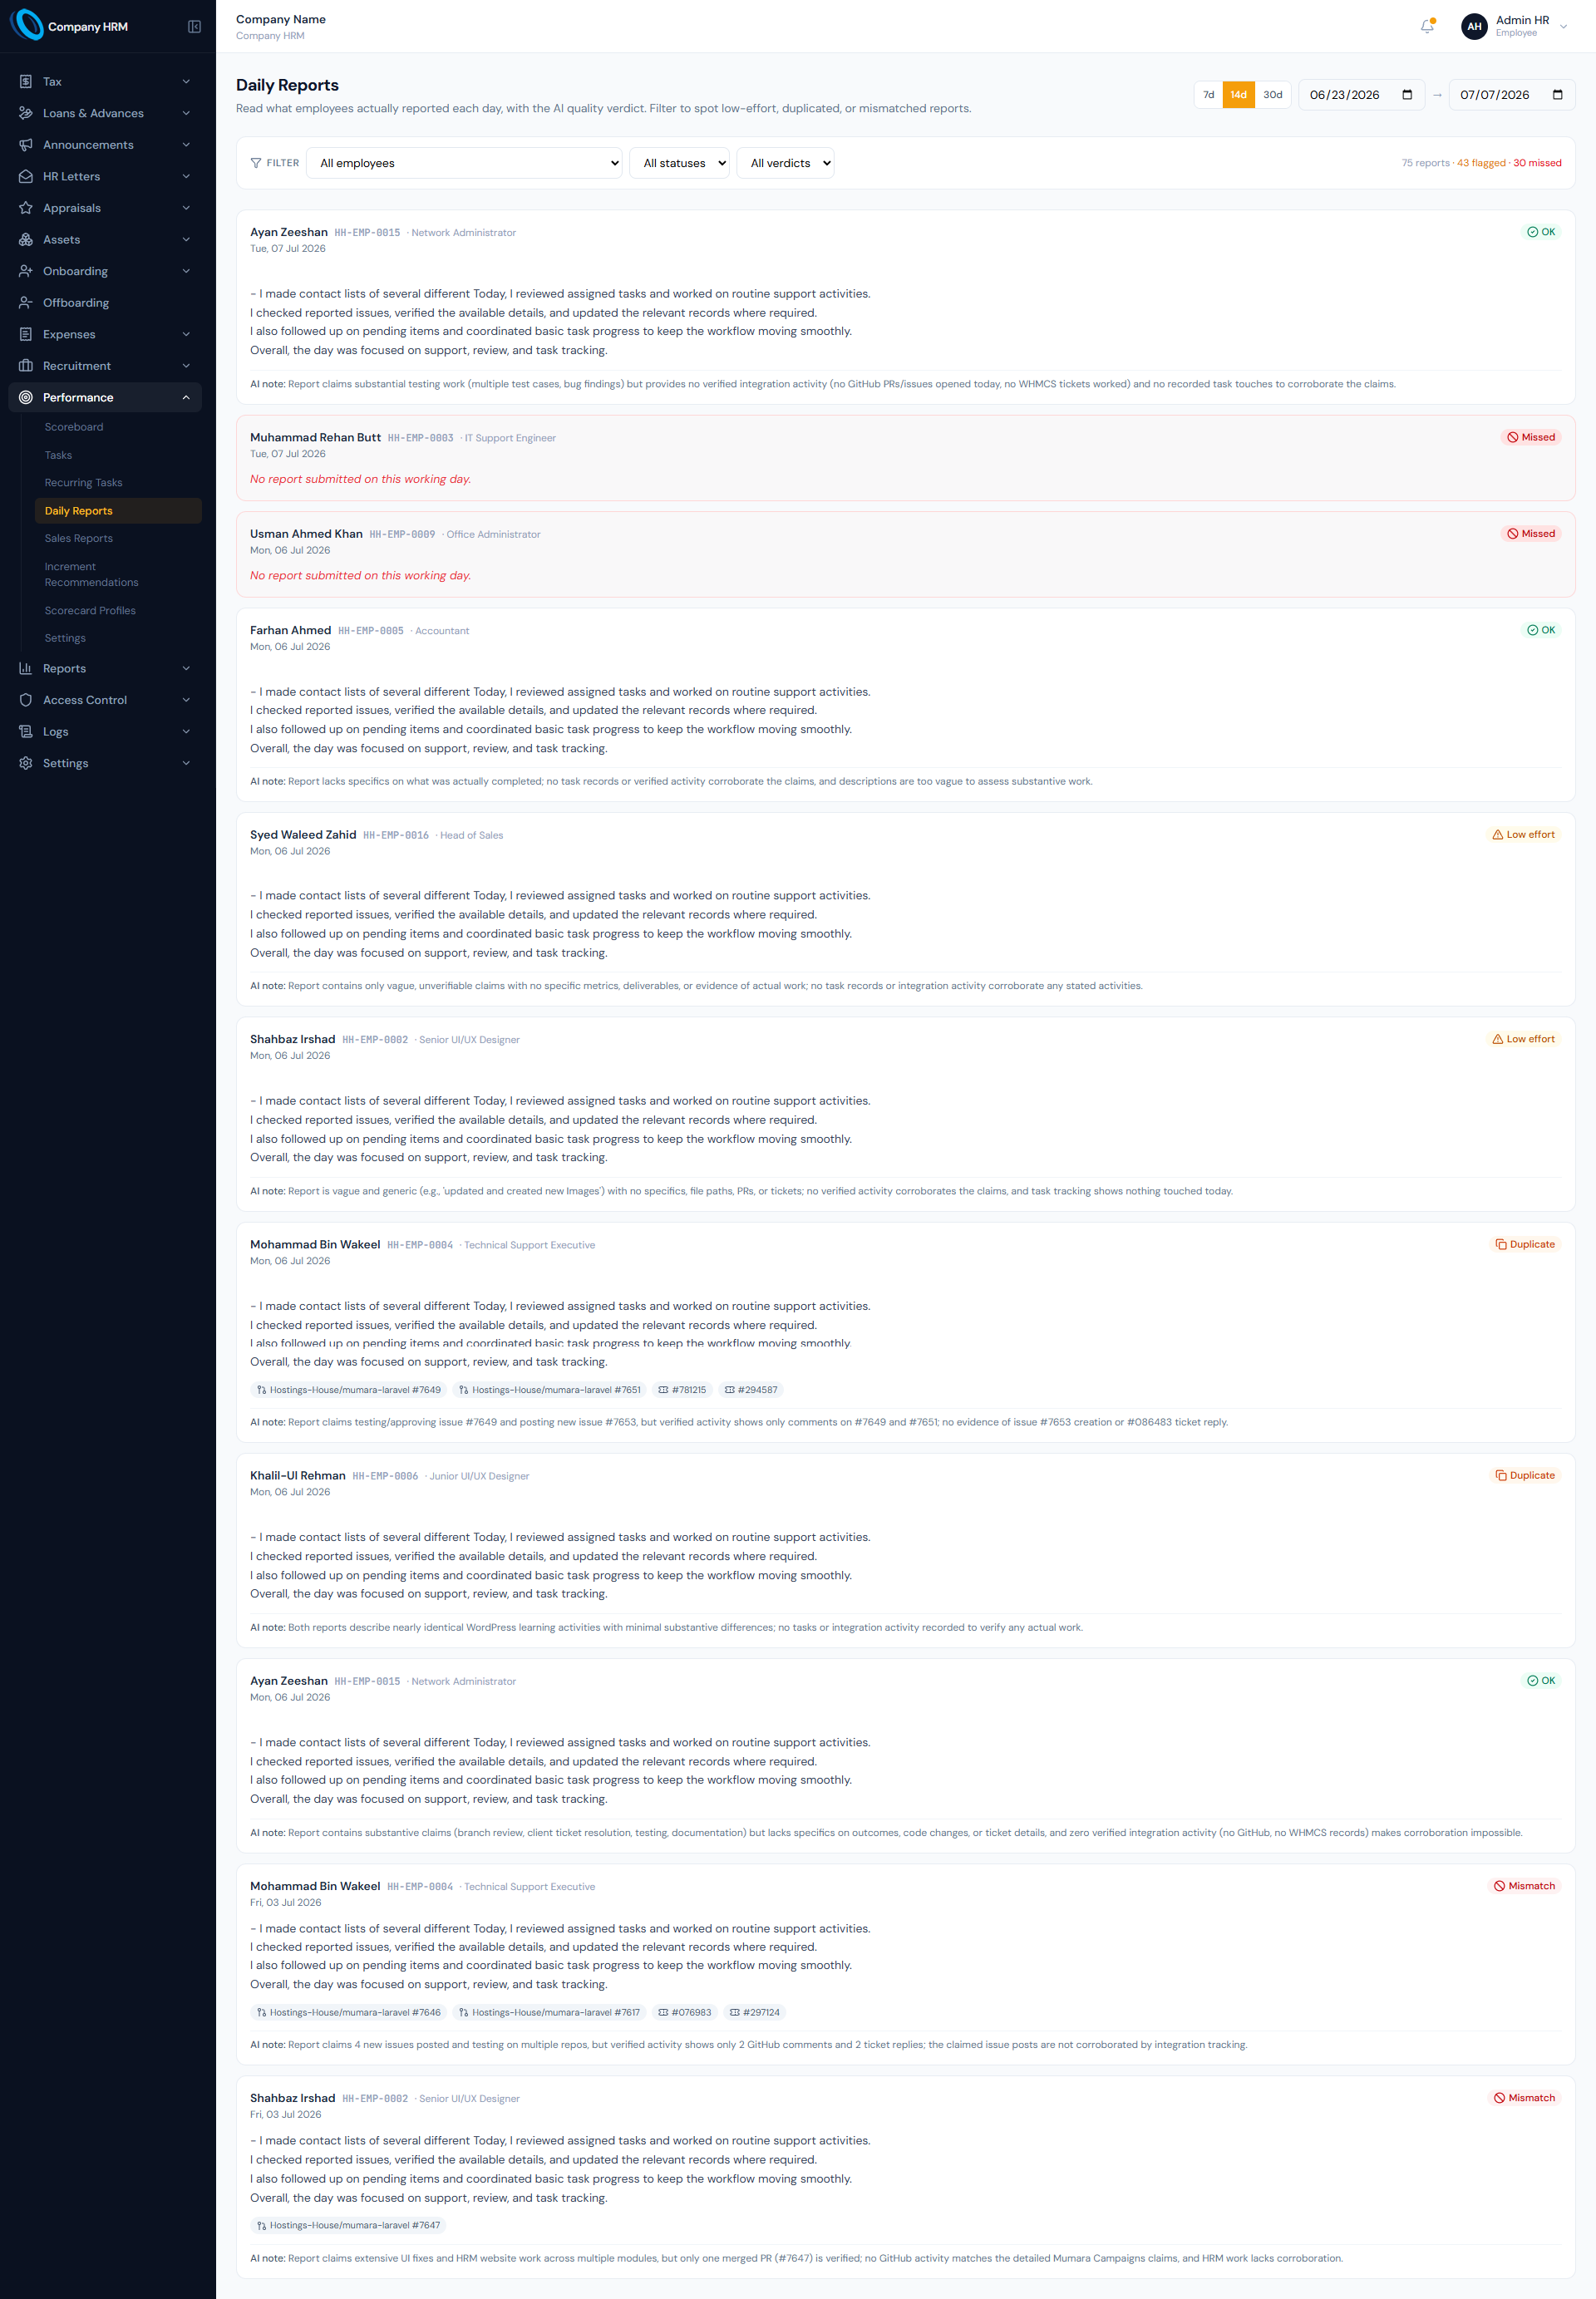The width and height of the screenshot is (1596, 2299).
Task: Click the HR Letters envelope icon
Action: coord(26,176)
